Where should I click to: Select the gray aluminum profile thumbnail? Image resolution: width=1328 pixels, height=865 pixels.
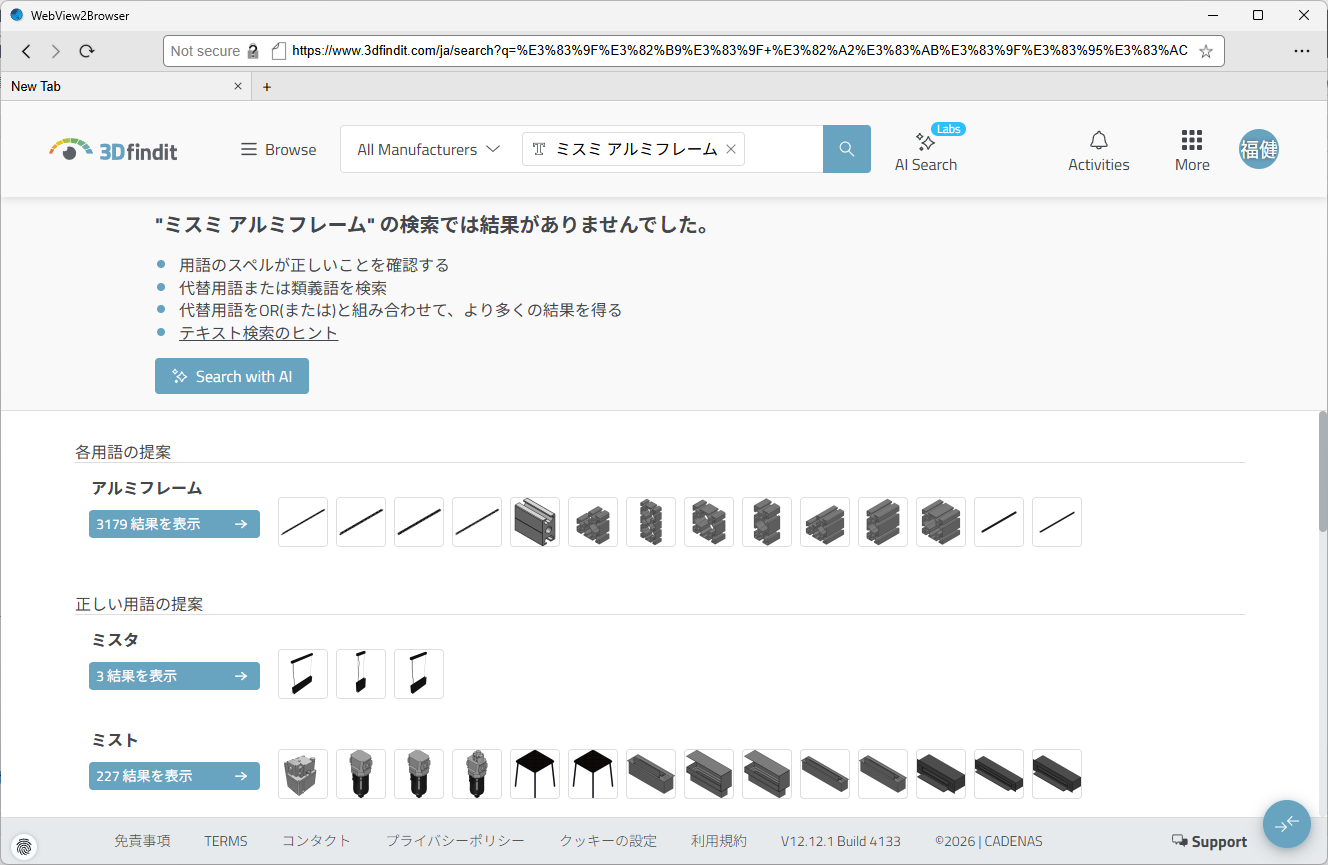pyautogui.click(x=535, y=522)
